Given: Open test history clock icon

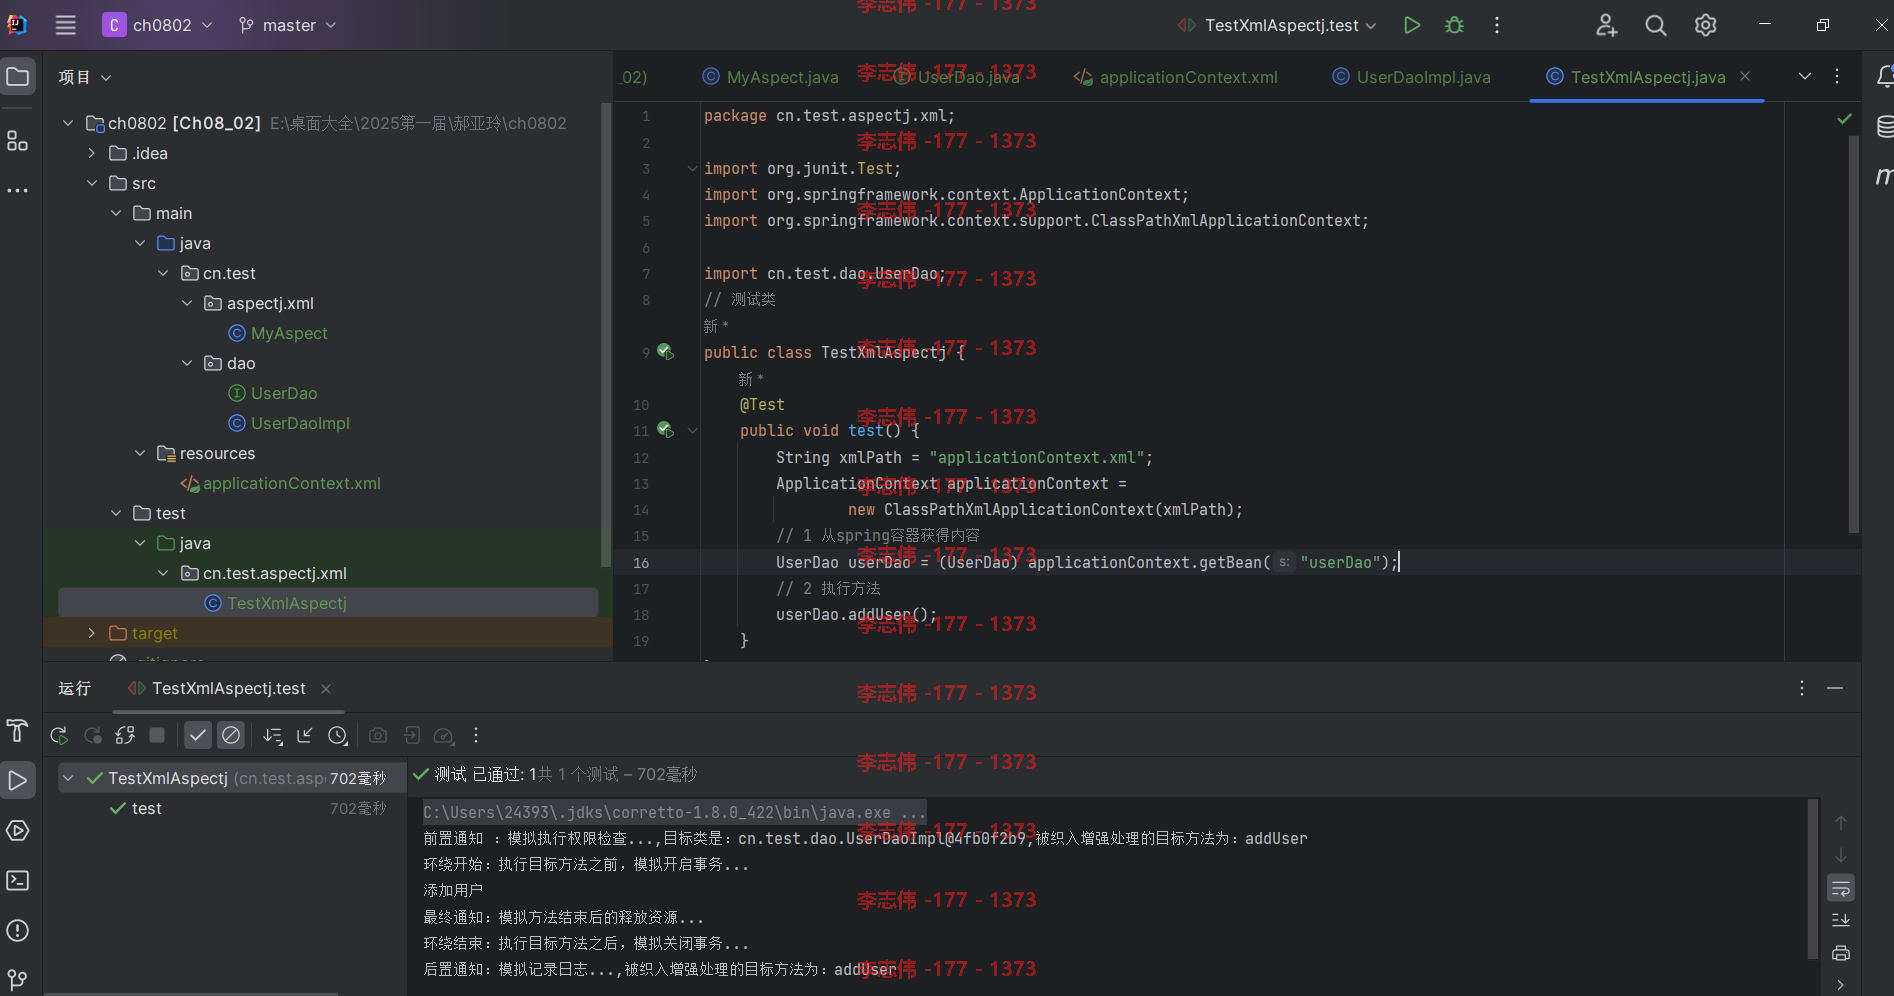Looking at the screenshot, I should [x=338, y=736].
